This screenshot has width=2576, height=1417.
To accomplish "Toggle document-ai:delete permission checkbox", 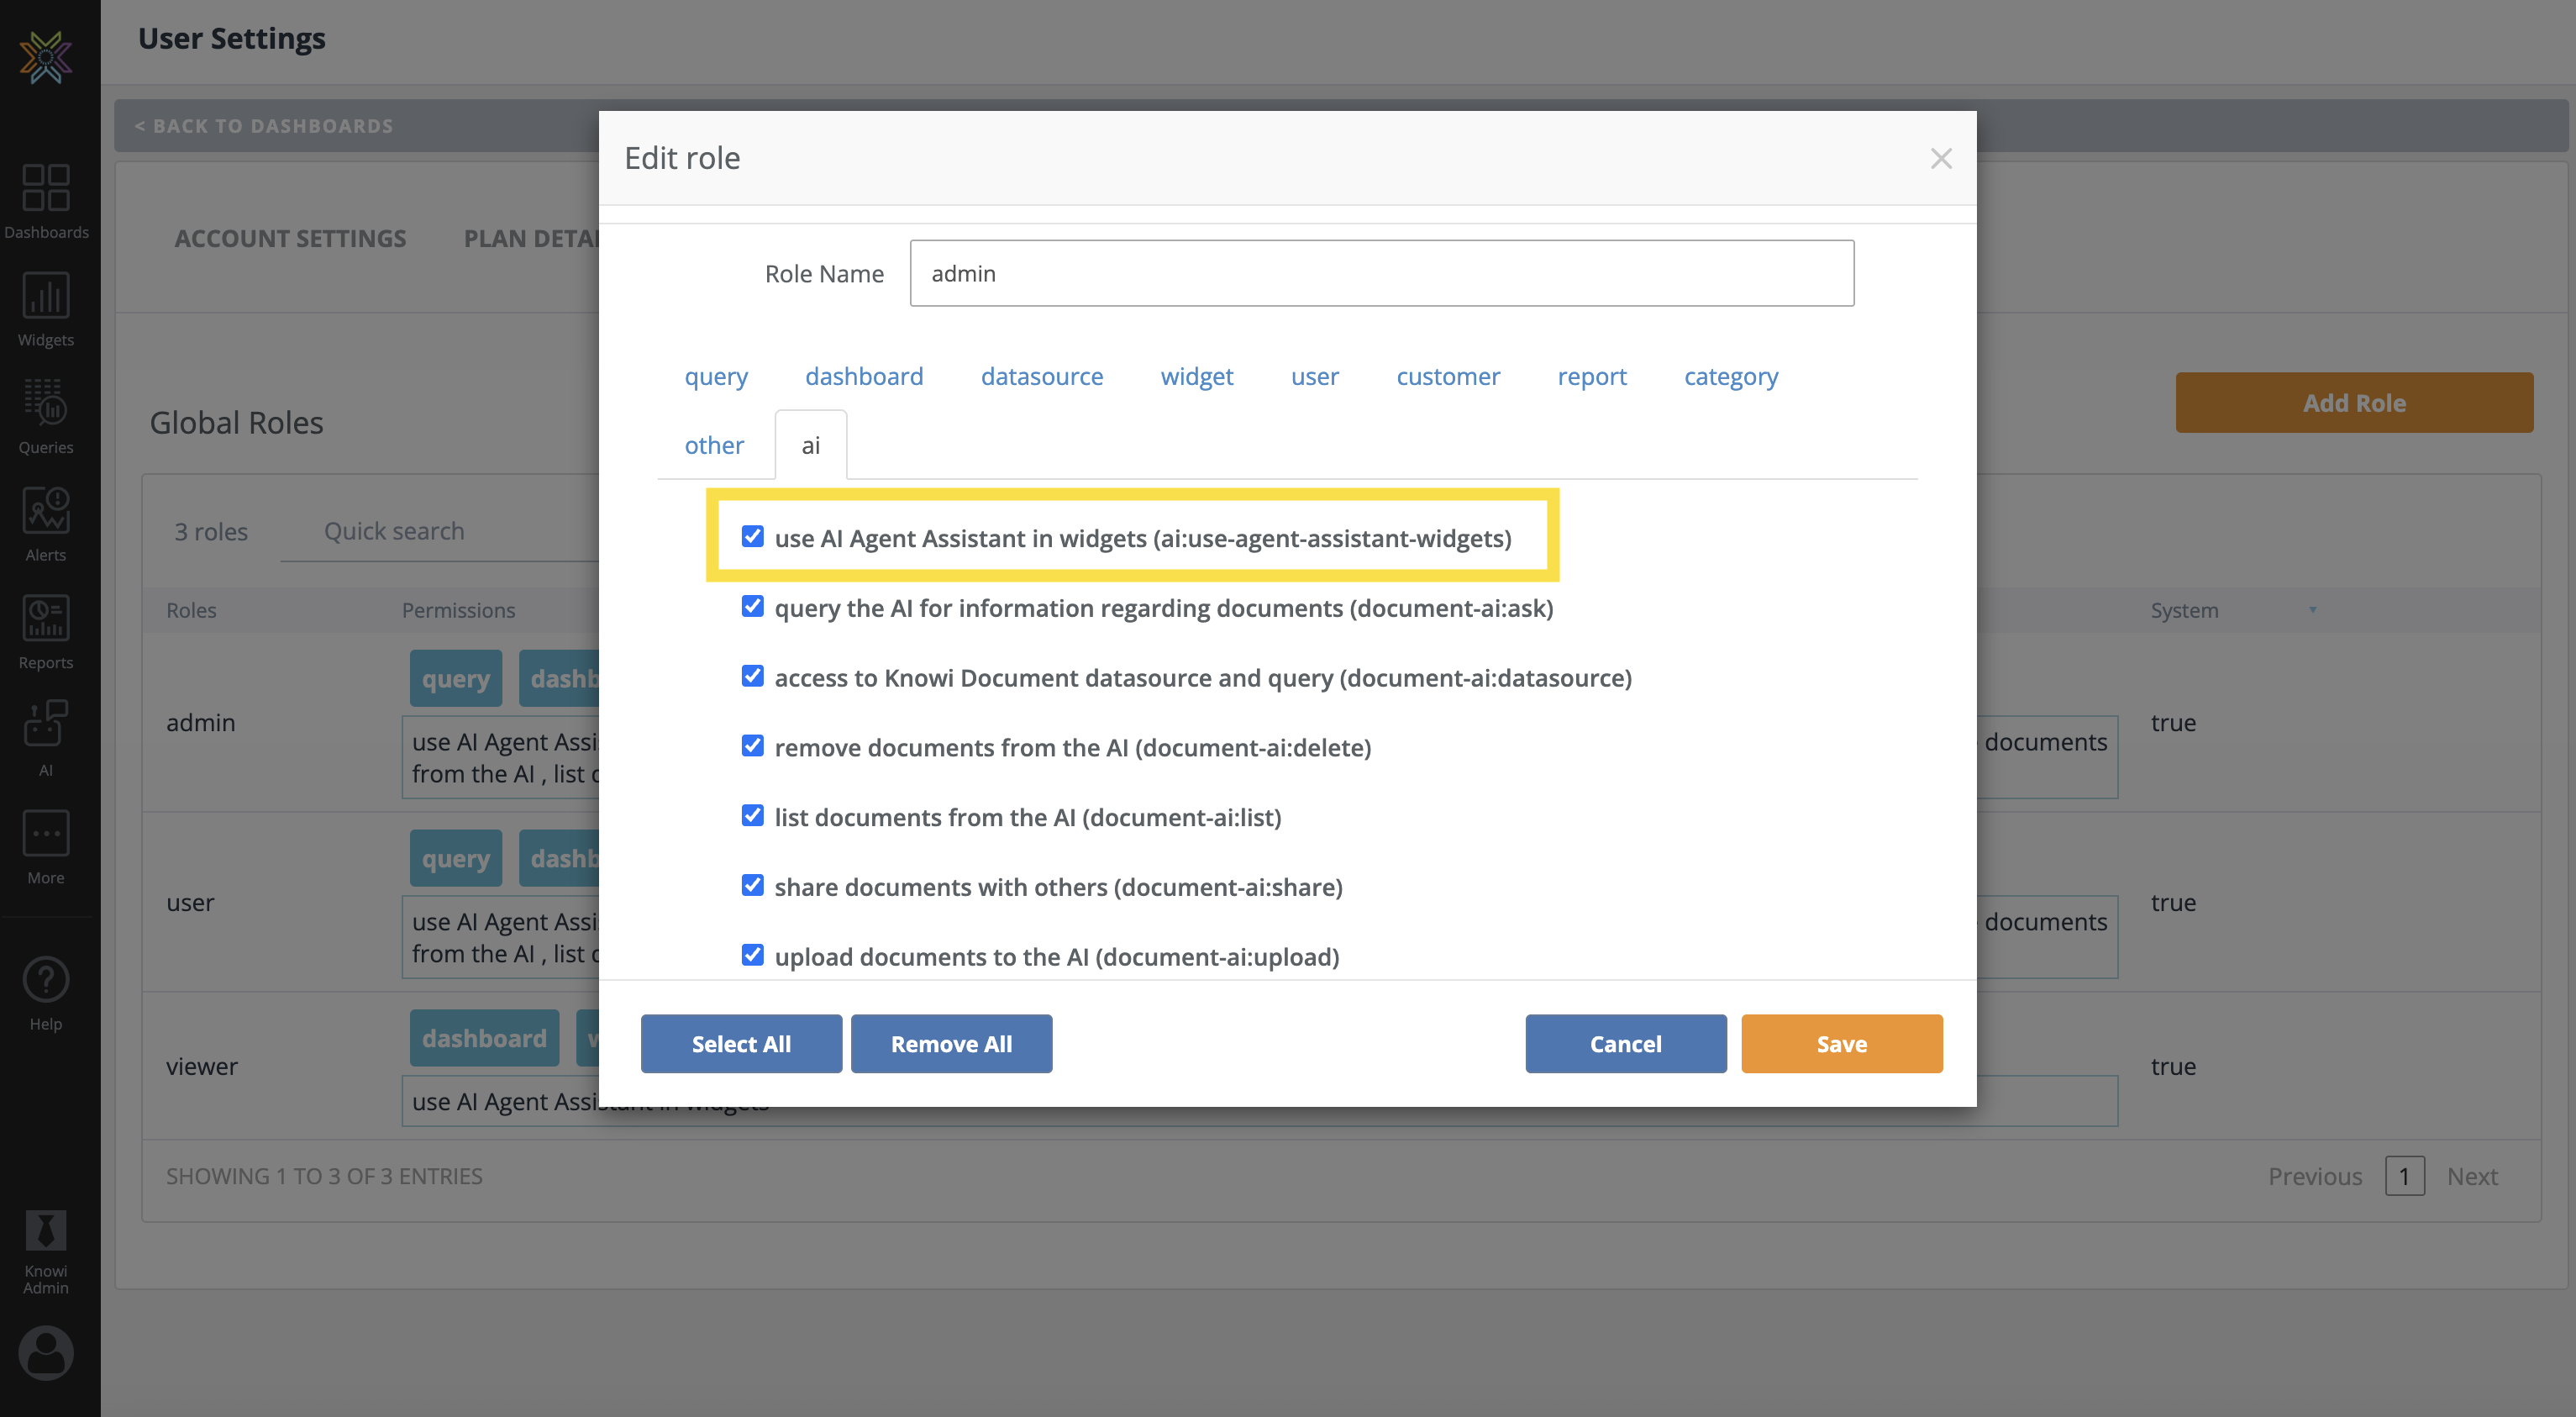I will tap(753, 746).
